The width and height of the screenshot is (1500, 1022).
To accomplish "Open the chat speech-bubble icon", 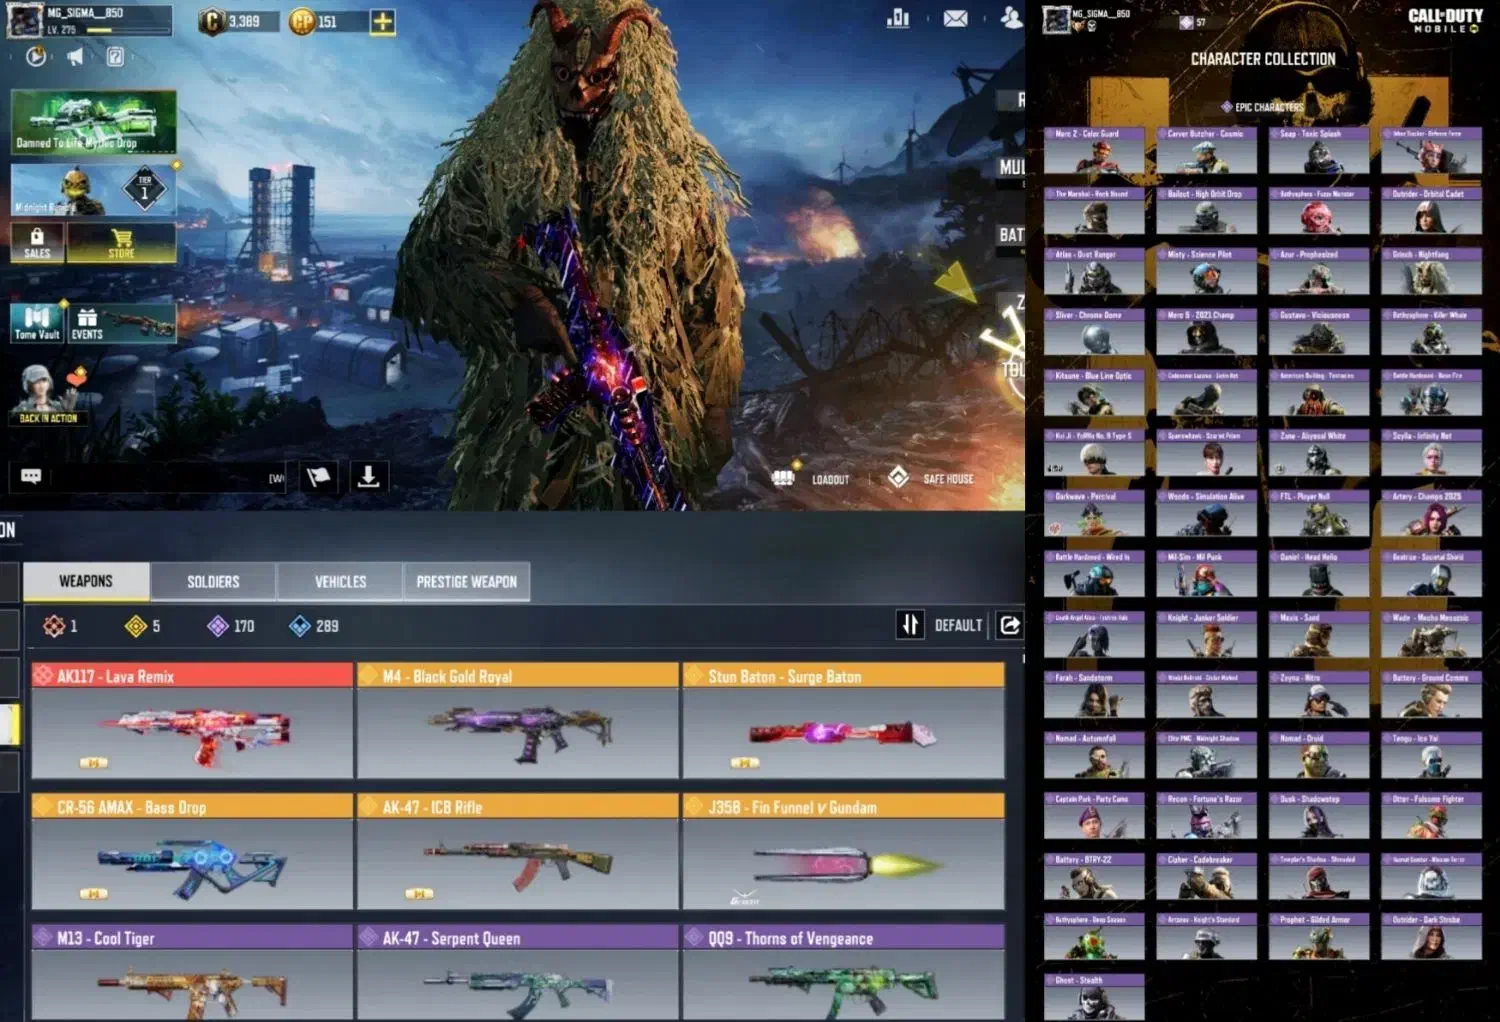I will point(31,476).
